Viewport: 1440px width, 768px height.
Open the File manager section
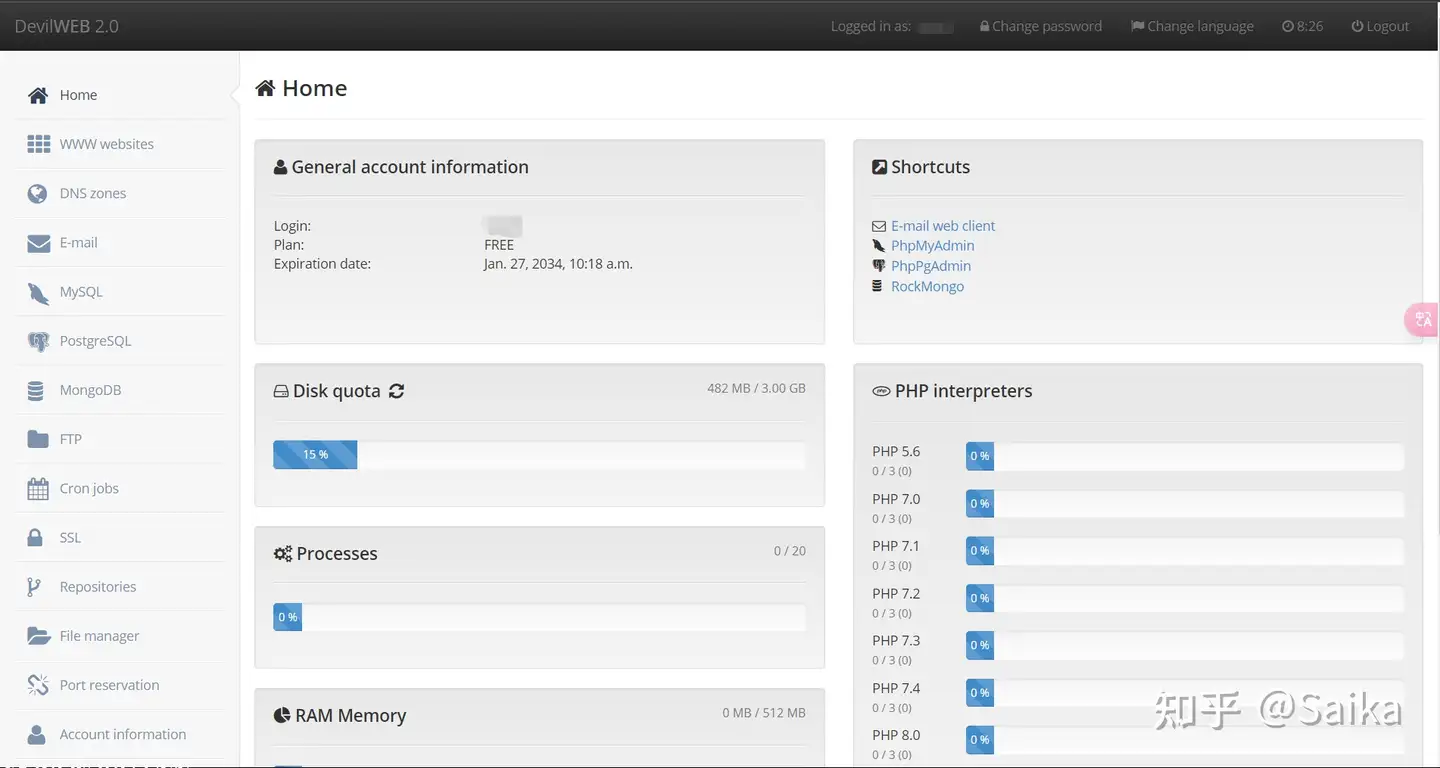99,636
